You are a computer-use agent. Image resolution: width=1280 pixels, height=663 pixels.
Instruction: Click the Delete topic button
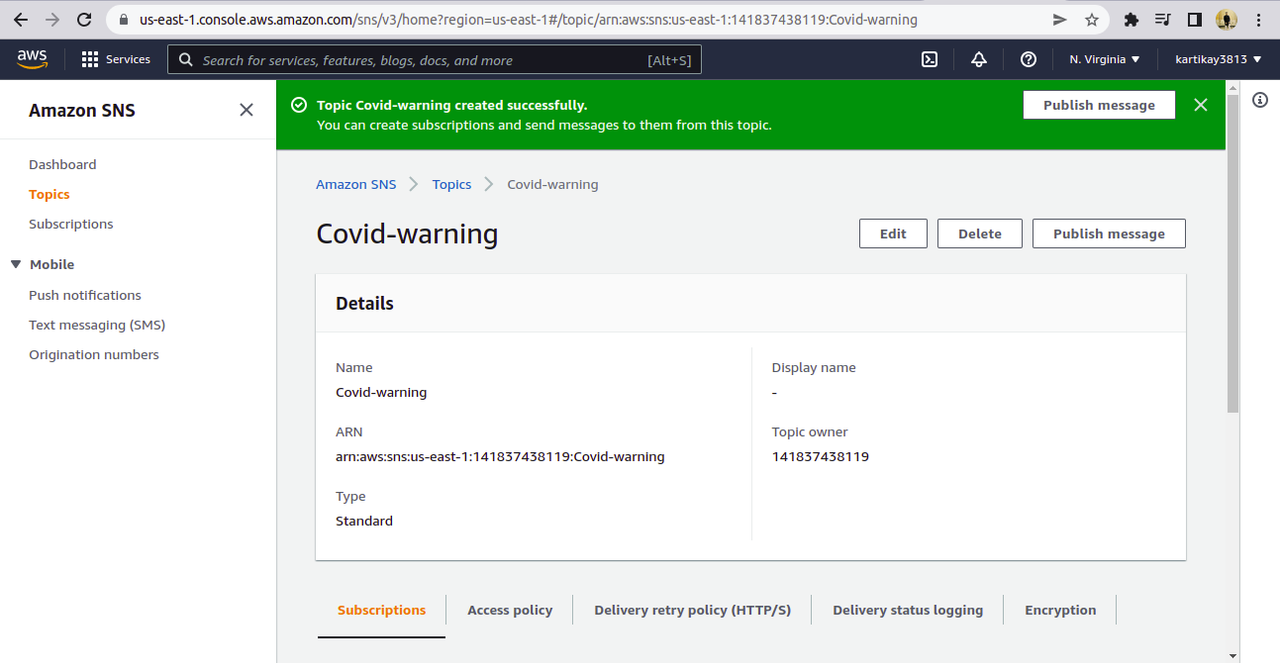(980, 233)
